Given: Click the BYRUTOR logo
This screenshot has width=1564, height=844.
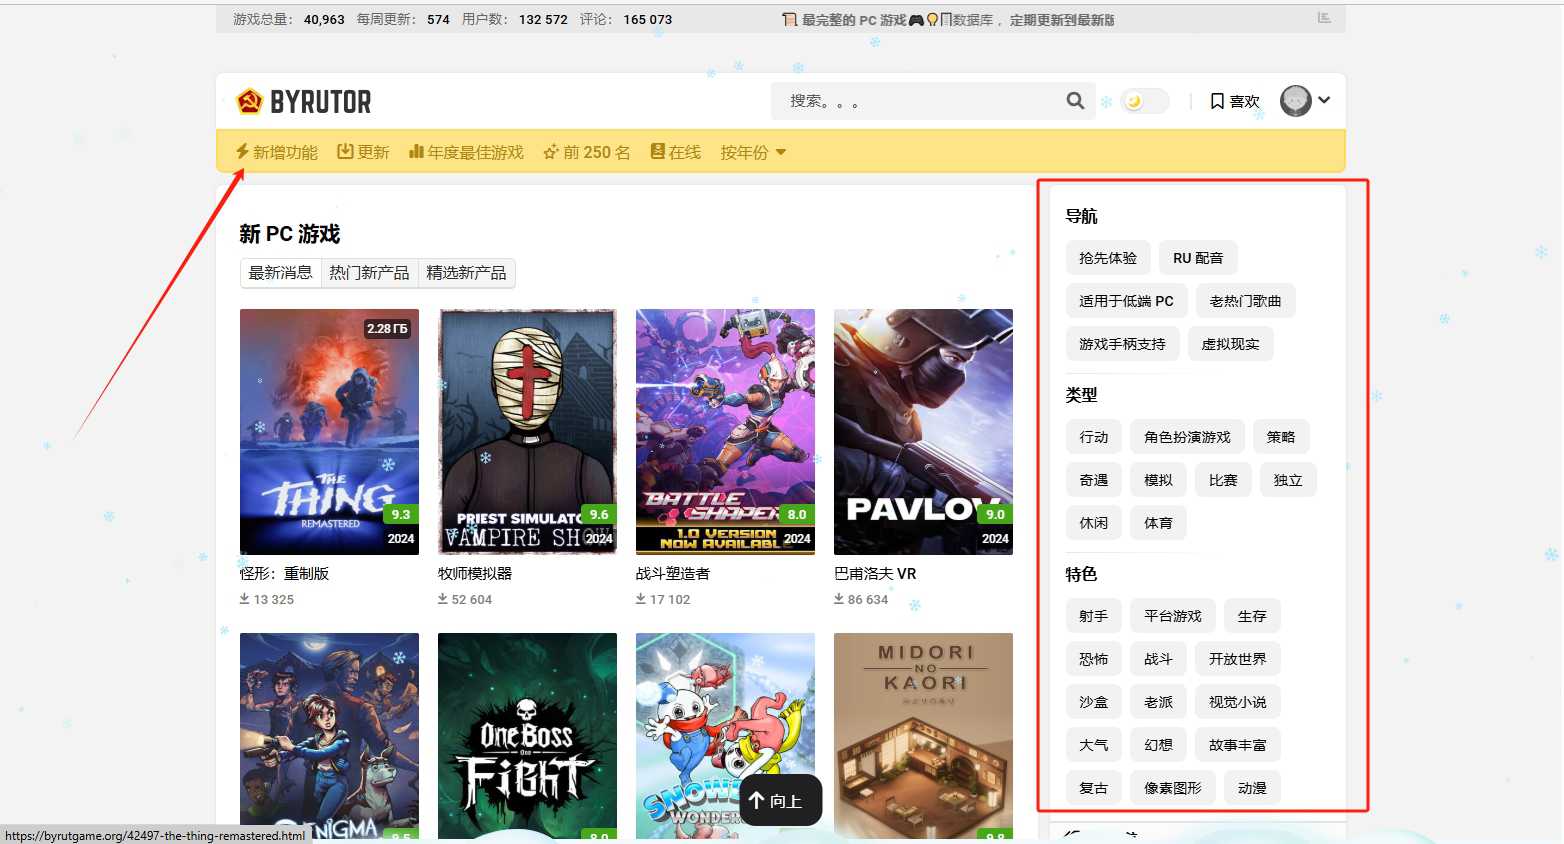Looking at the screenshot, I should click(303, 102).
